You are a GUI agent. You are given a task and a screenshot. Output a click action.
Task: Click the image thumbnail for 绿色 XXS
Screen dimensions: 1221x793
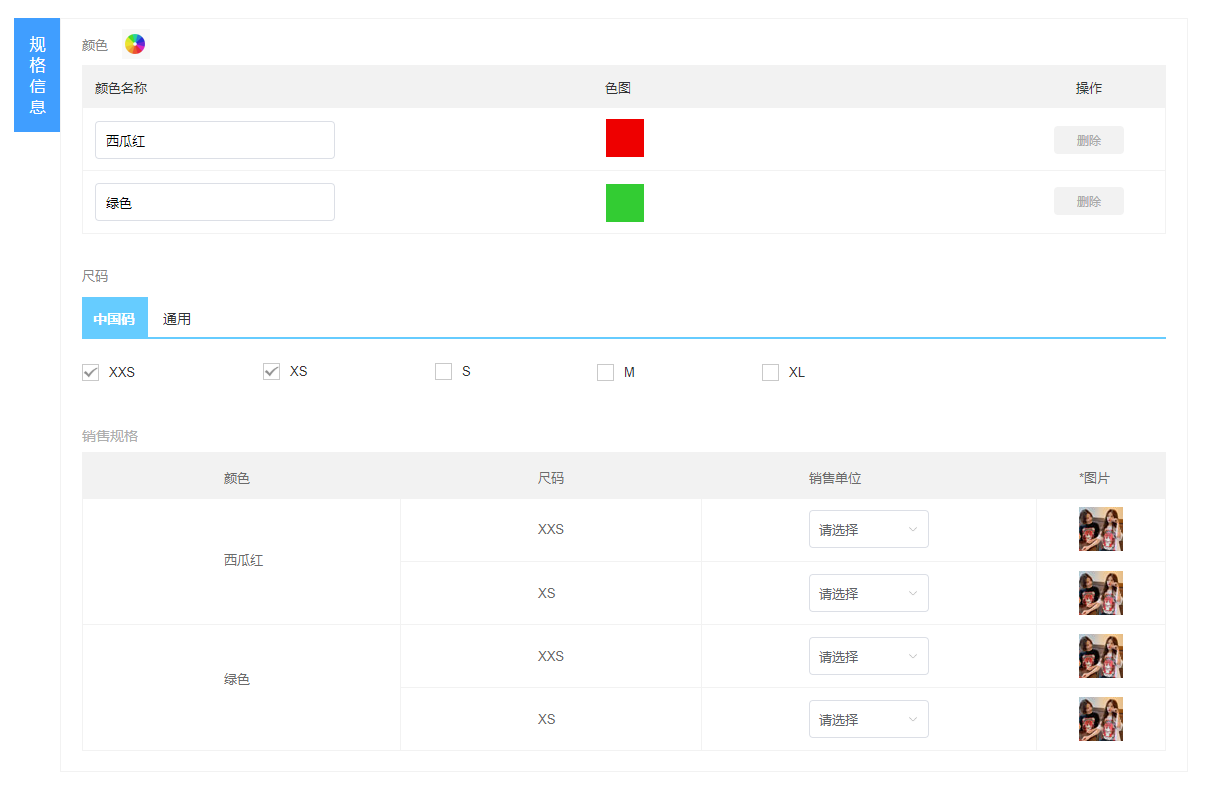coord(1101,656)
